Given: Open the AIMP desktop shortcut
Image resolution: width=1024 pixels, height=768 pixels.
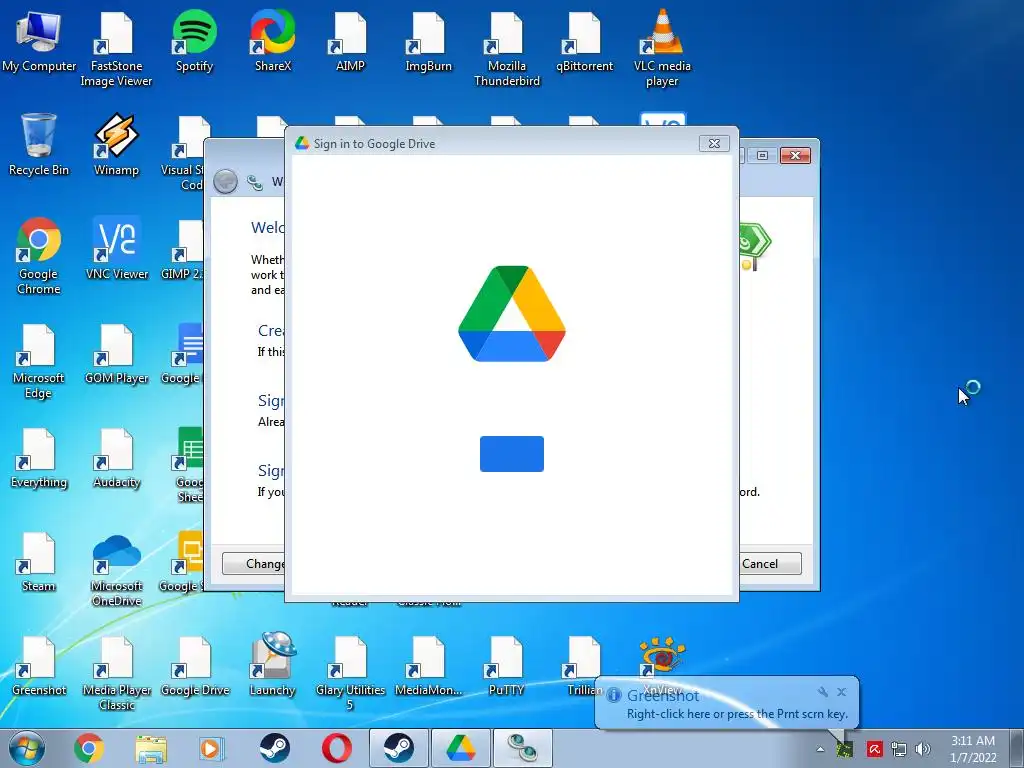Looking at the screenshot, I should [350, 42].
